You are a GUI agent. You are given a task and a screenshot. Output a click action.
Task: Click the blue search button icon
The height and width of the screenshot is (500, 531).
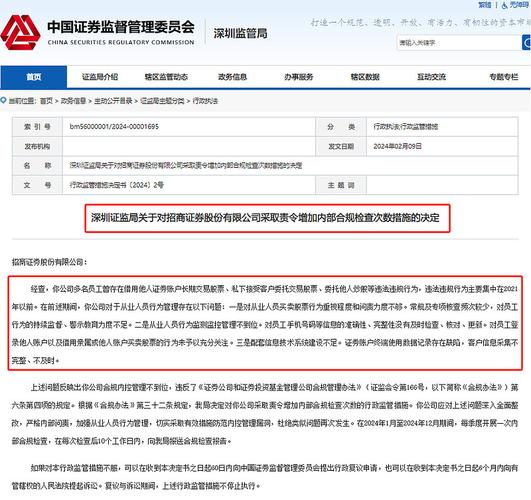526,43
